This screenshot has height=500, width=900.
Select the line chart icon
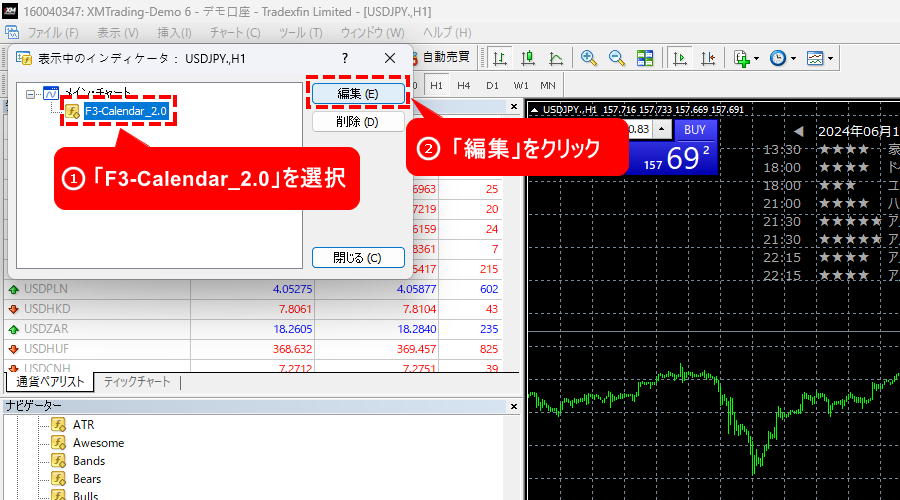[556, 59]
